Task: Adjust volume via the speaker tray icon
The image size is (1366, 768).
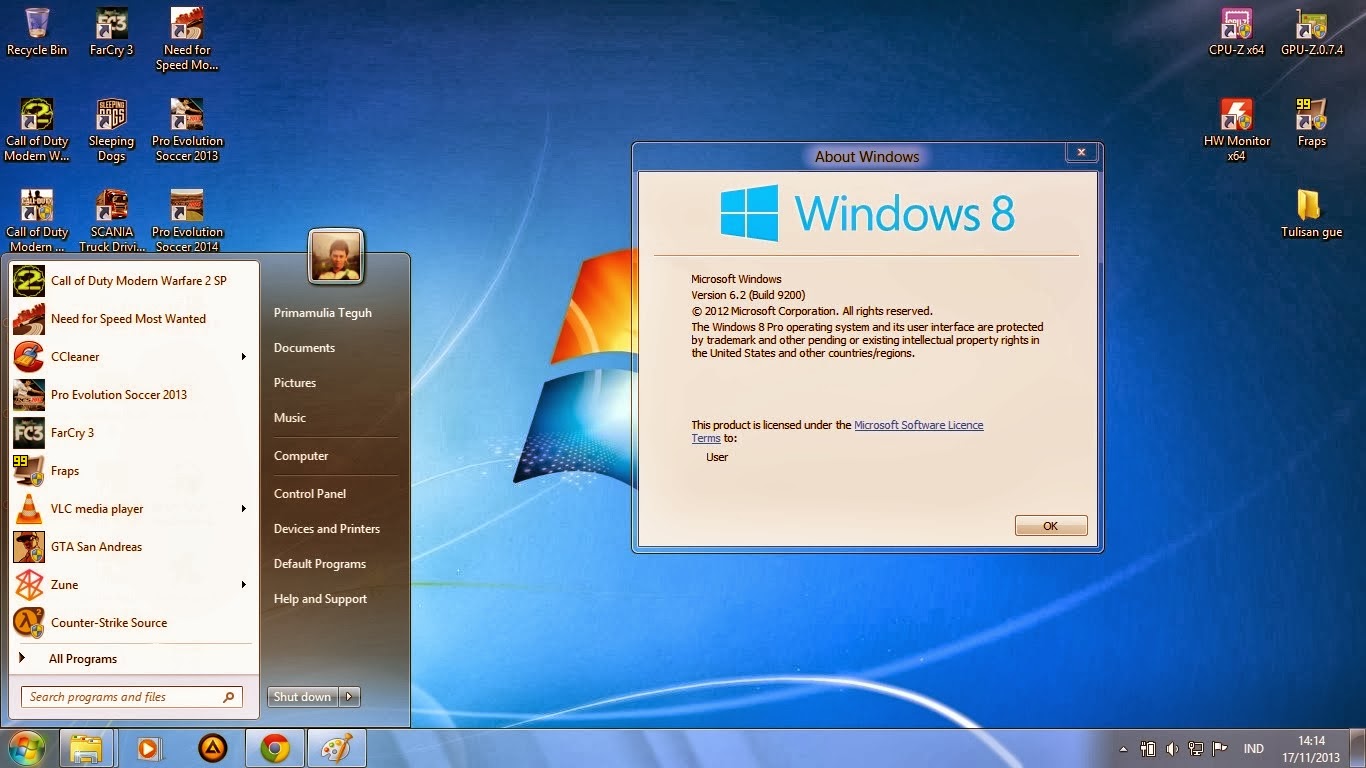Action: coord(1172,747)
